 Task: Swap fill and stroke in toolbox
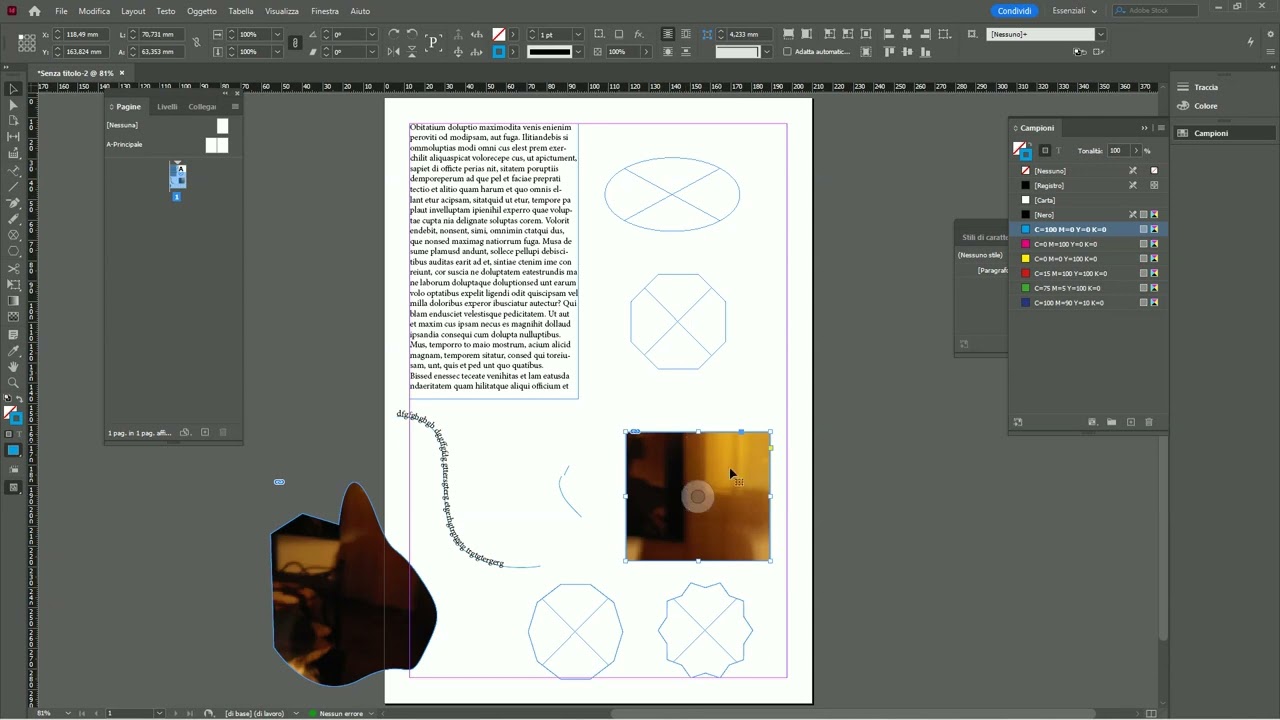19,399
